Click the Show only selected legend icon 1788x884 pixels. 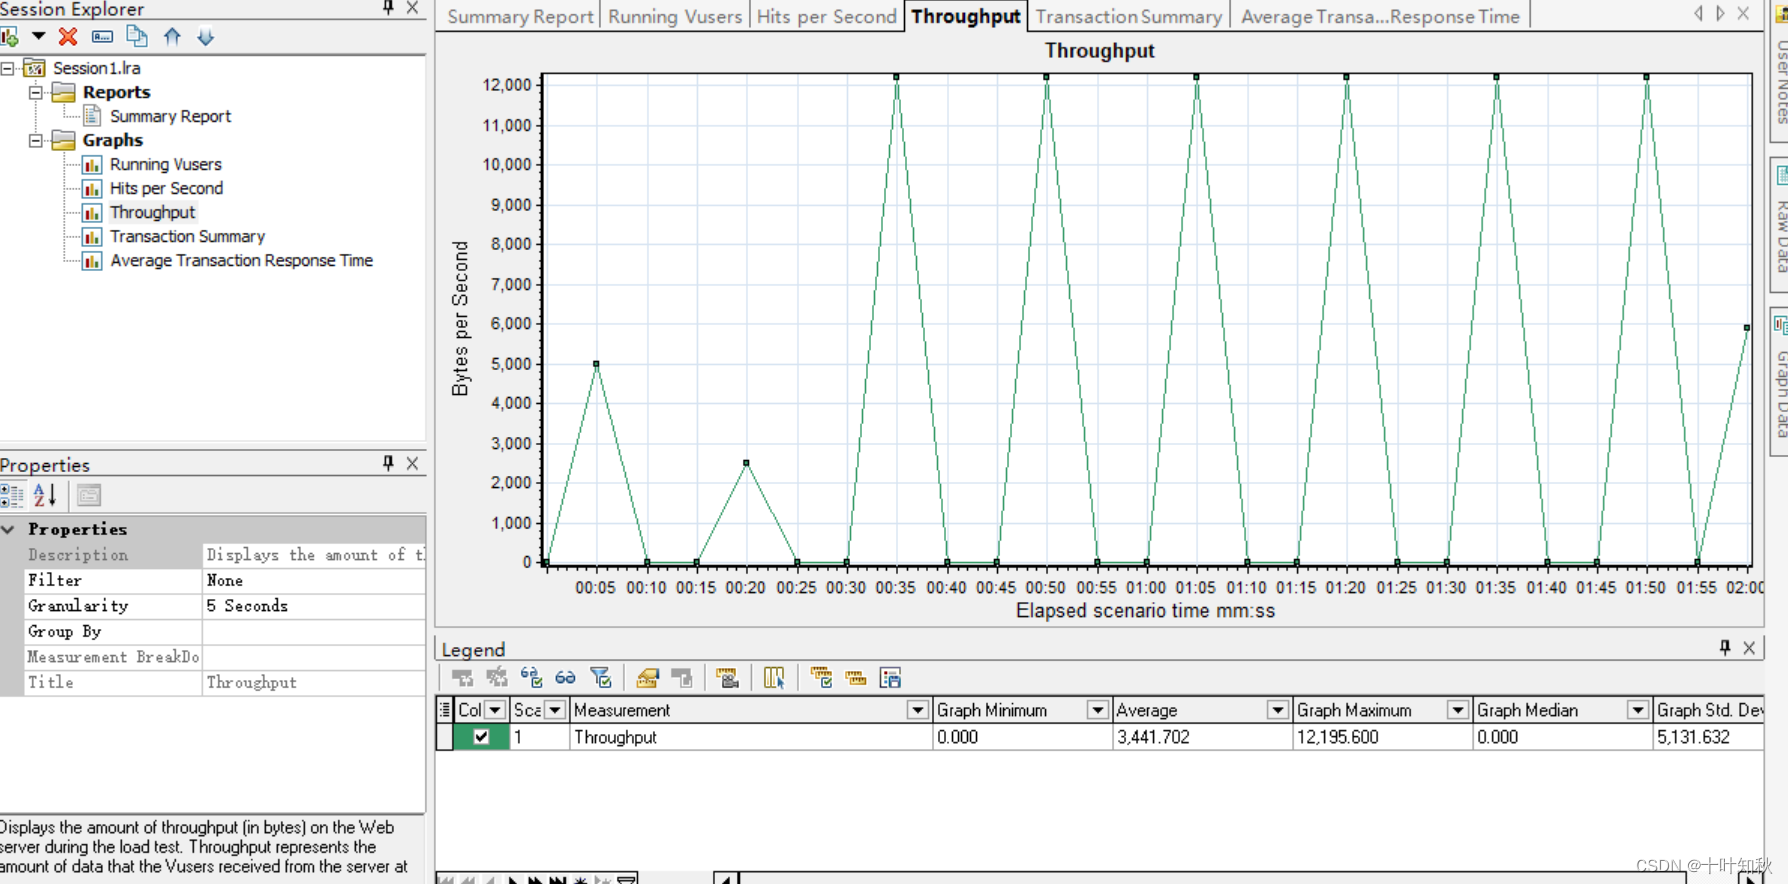531,678
